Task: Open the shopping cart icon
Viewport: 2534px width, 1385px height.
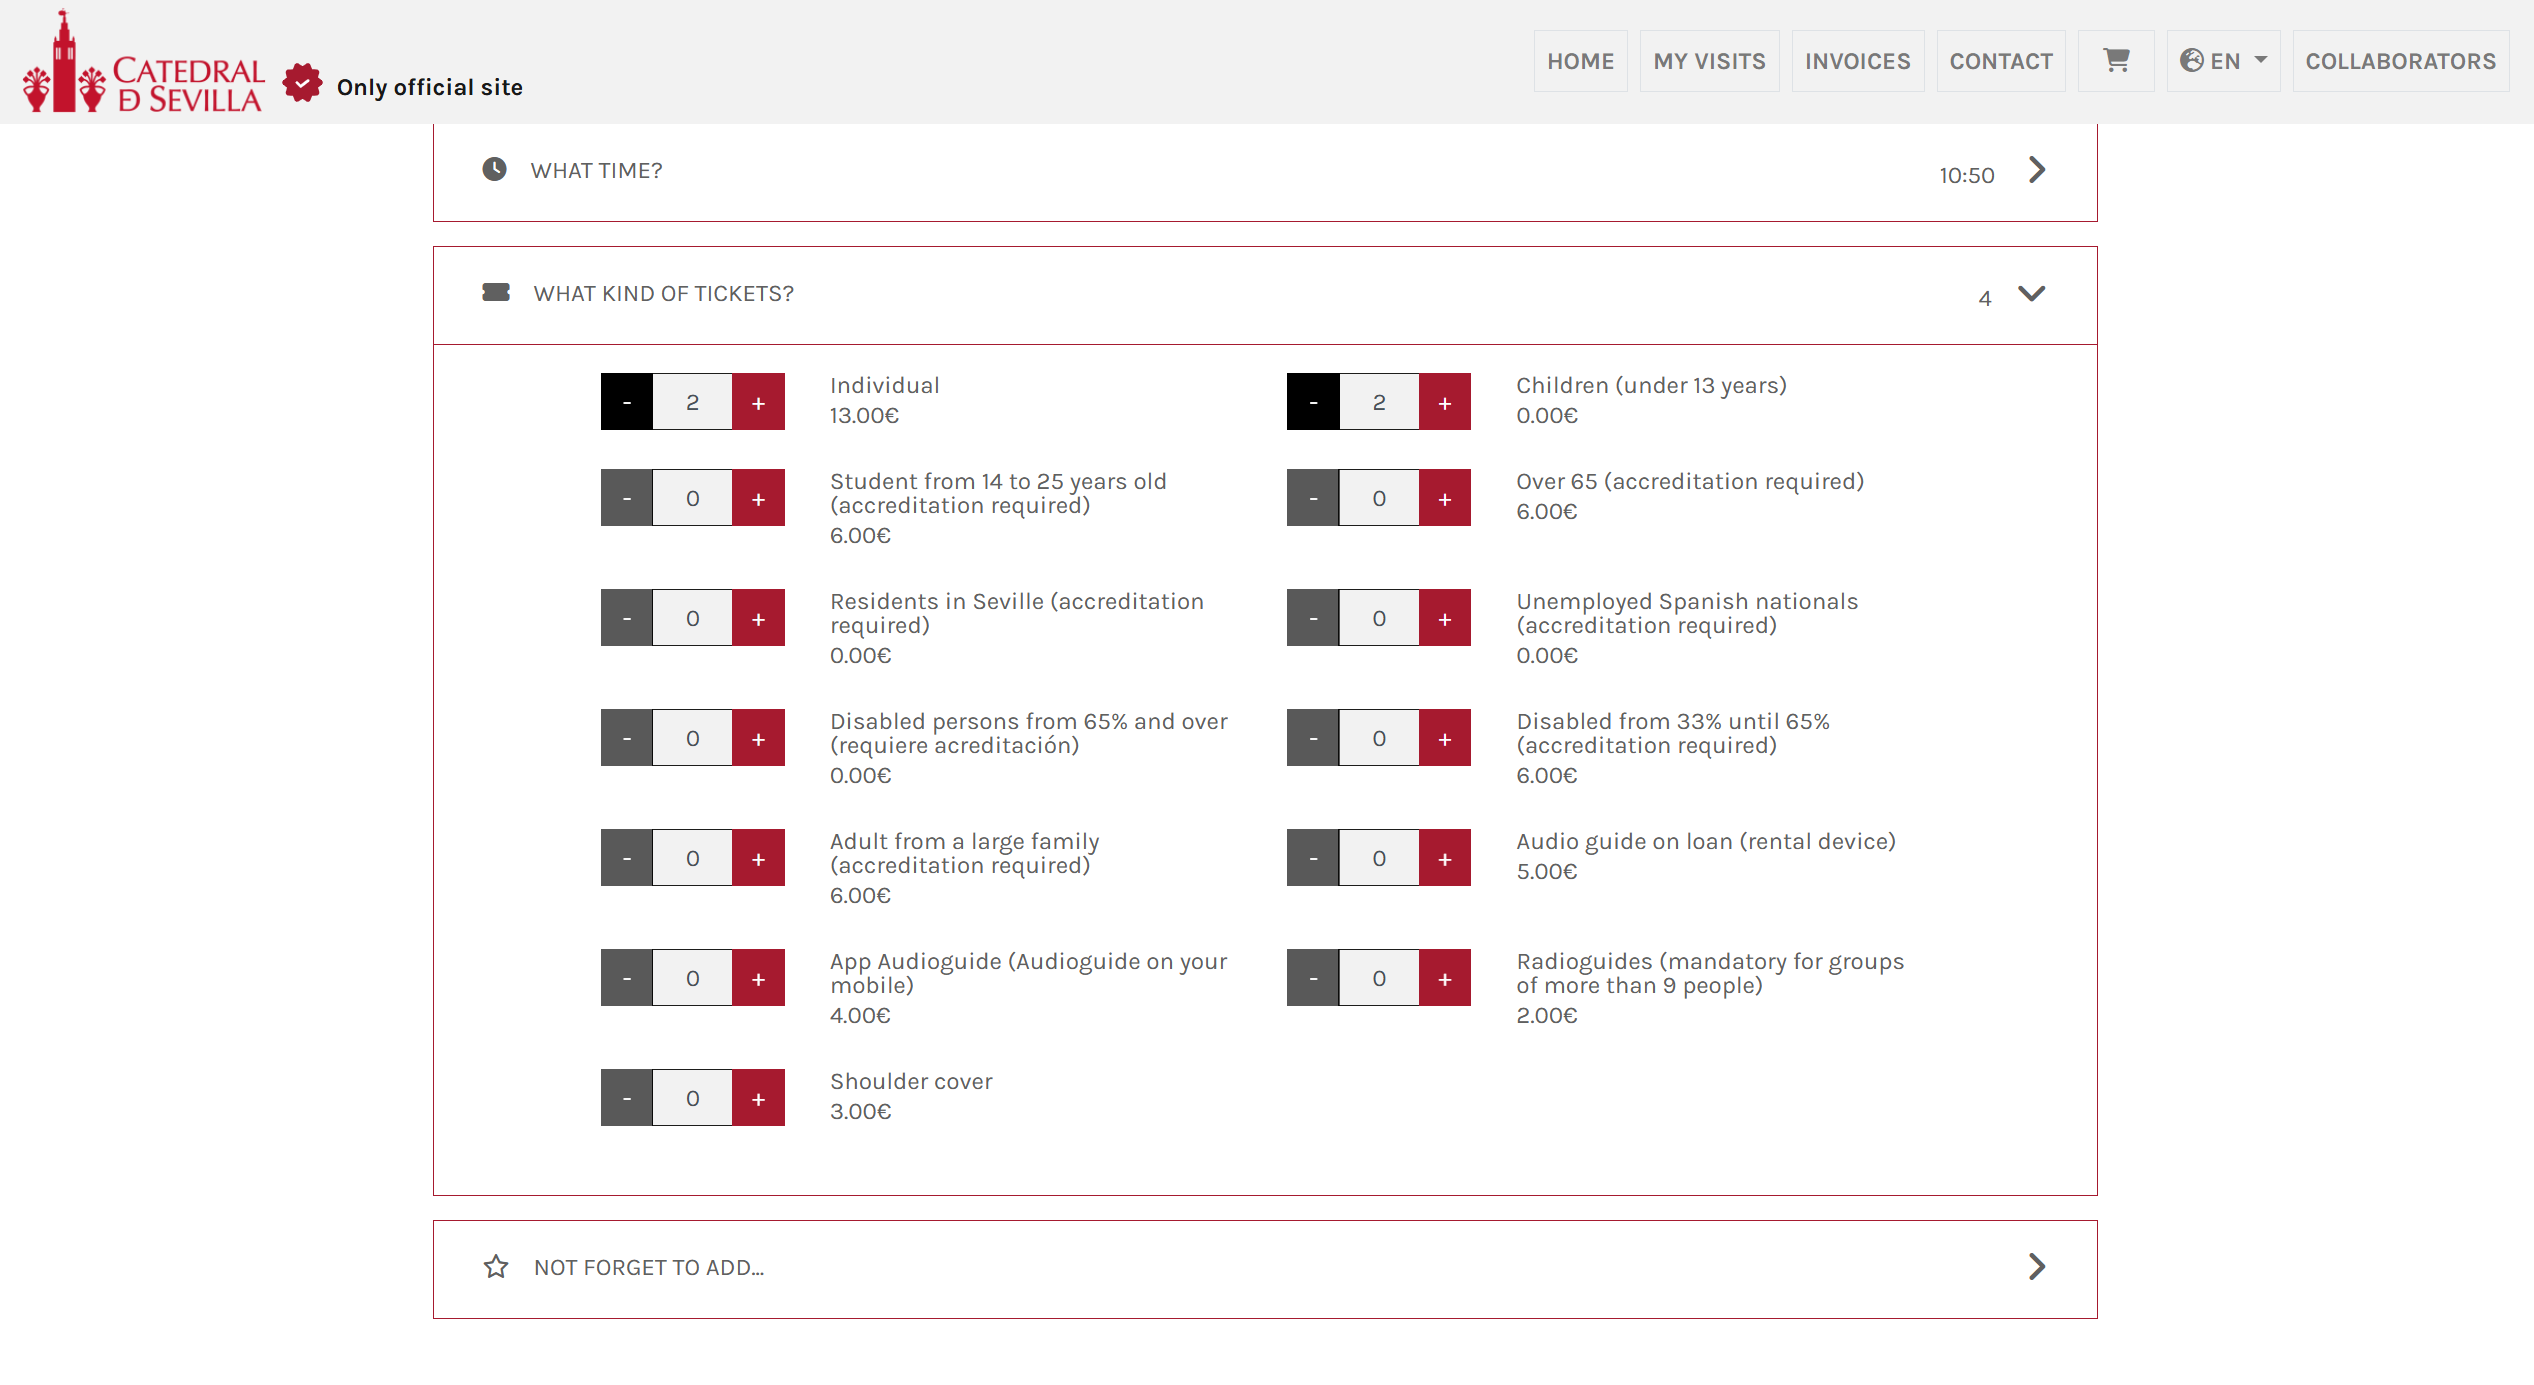Action: point(2115,61)
